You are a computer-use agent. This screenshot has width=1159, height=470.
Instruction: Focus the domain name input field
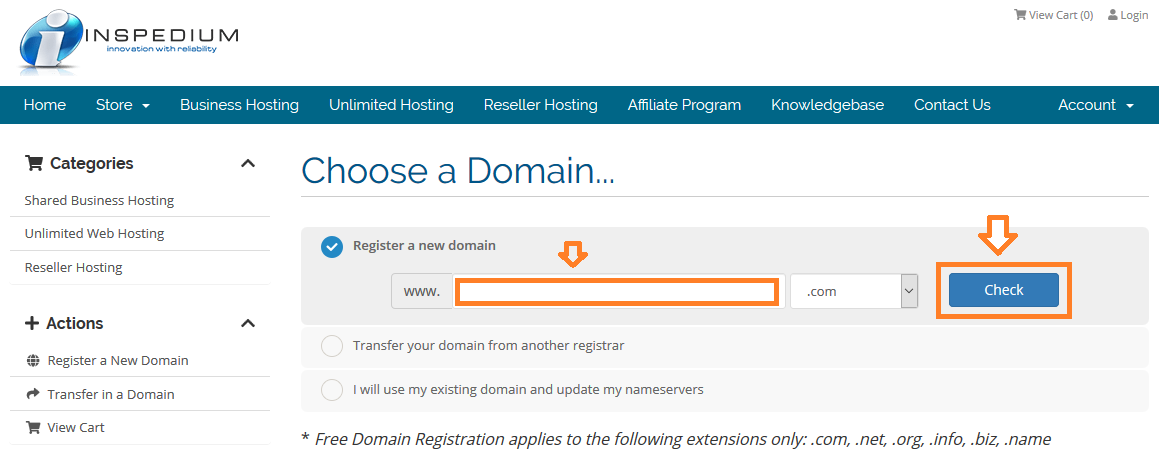(x=619, y=291)
